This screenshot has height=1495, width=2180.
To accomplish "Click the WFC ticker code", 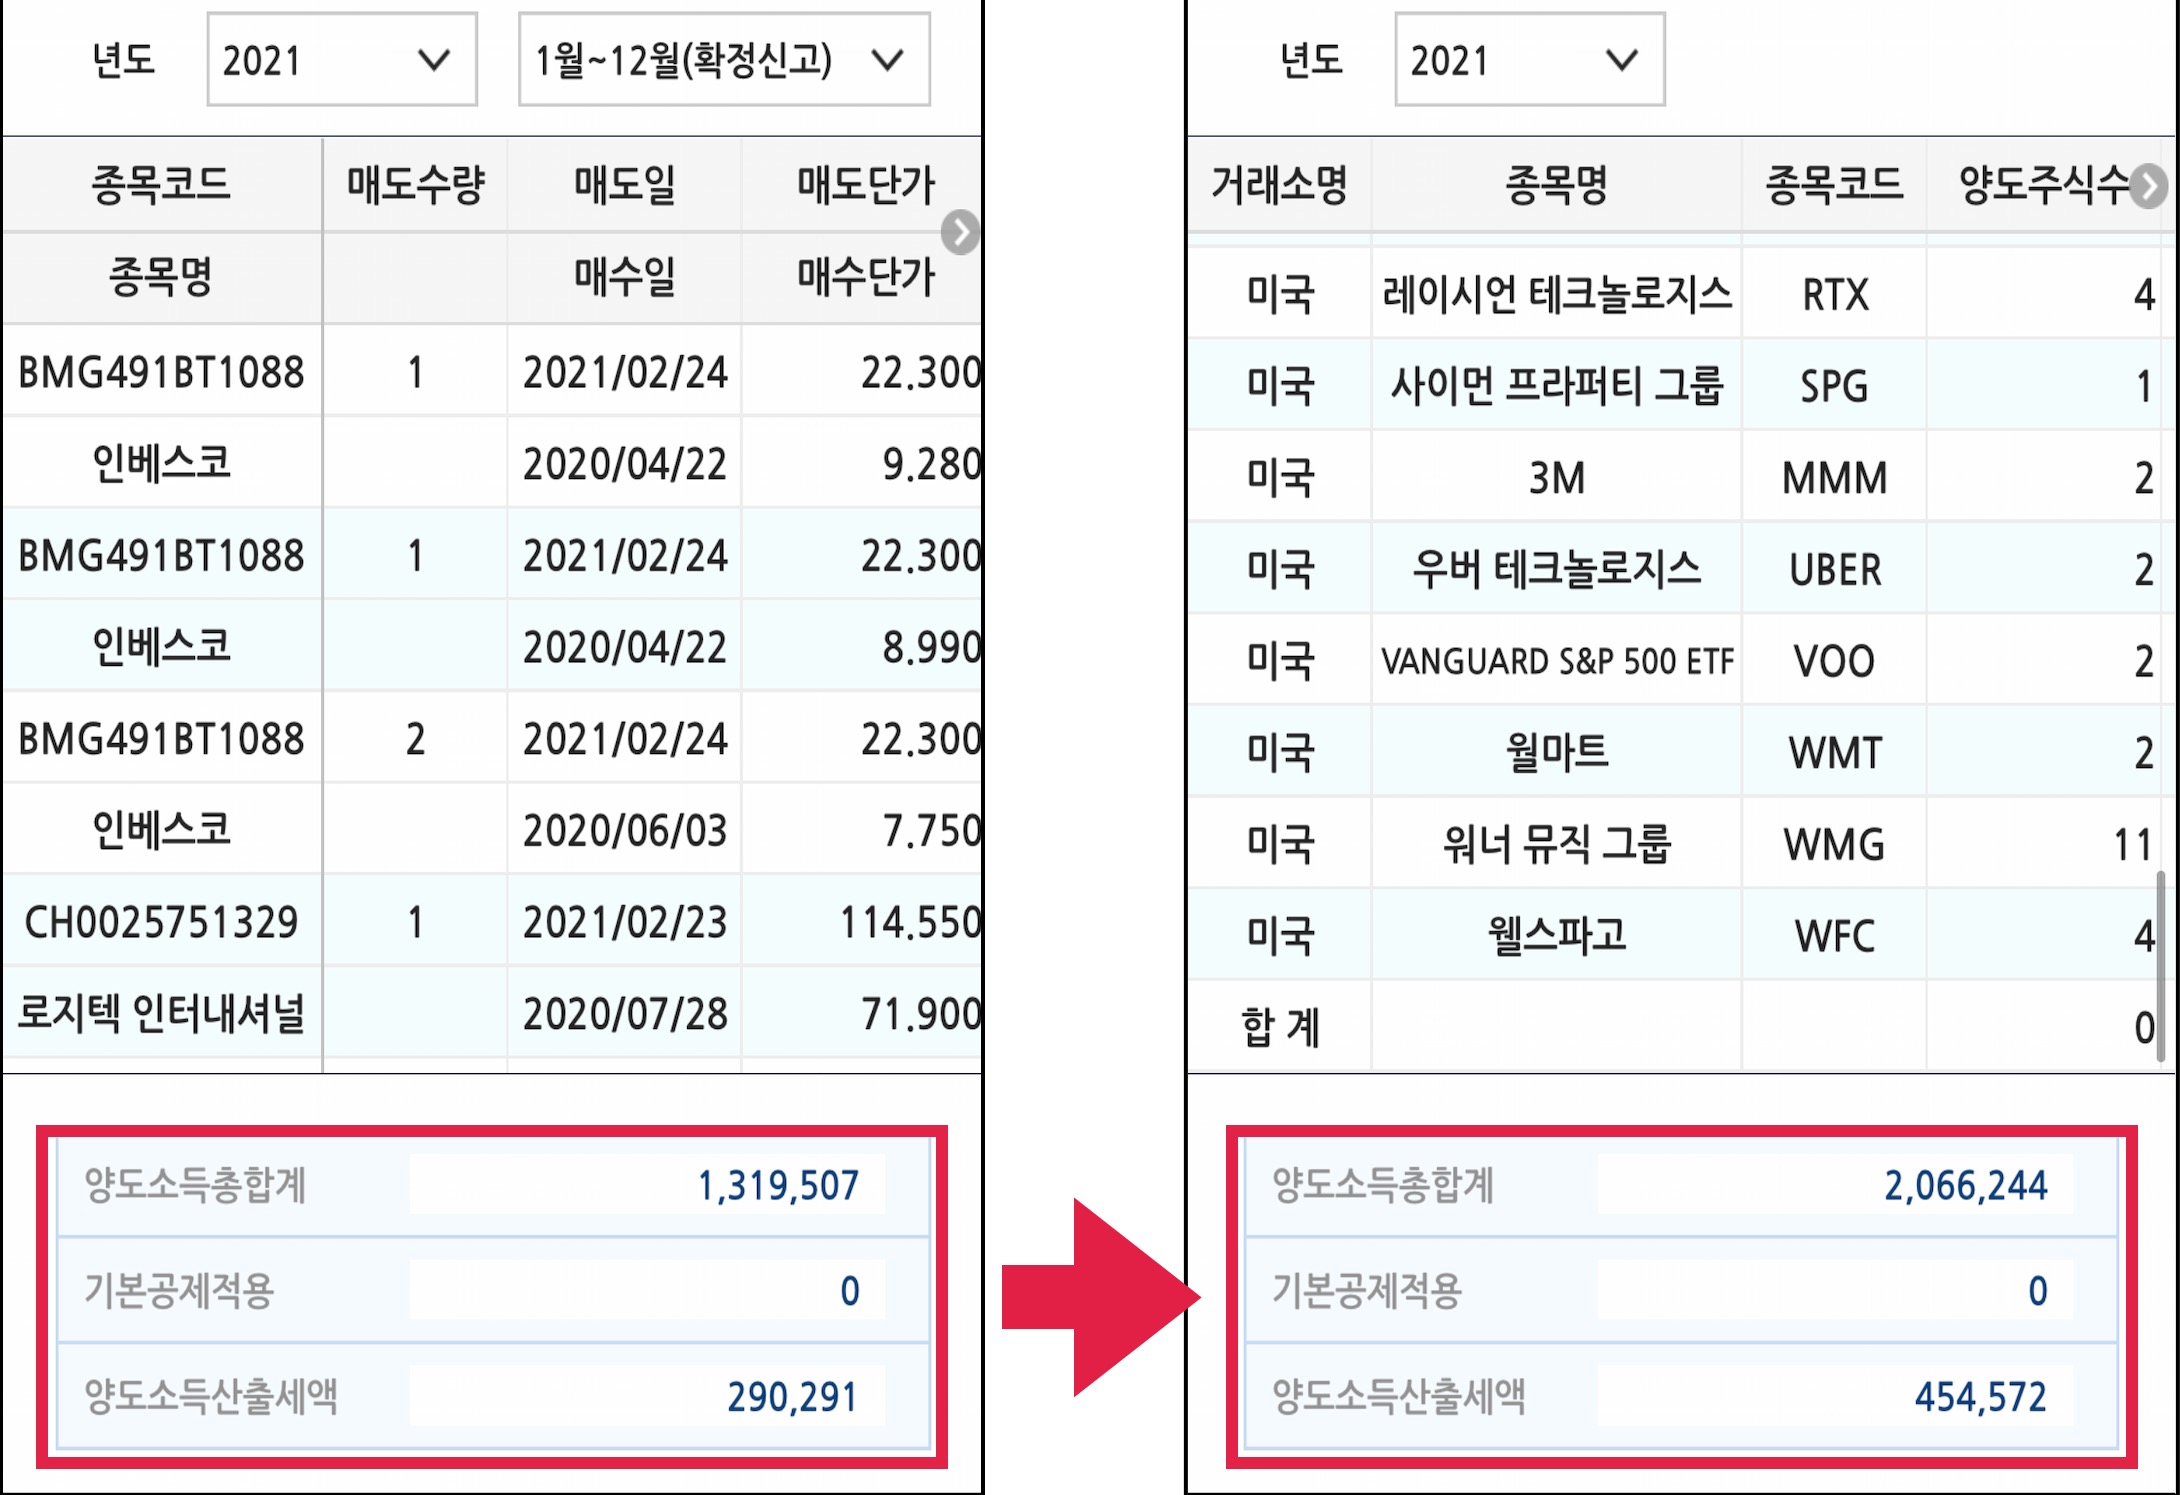I will [x=1834, y=936].
